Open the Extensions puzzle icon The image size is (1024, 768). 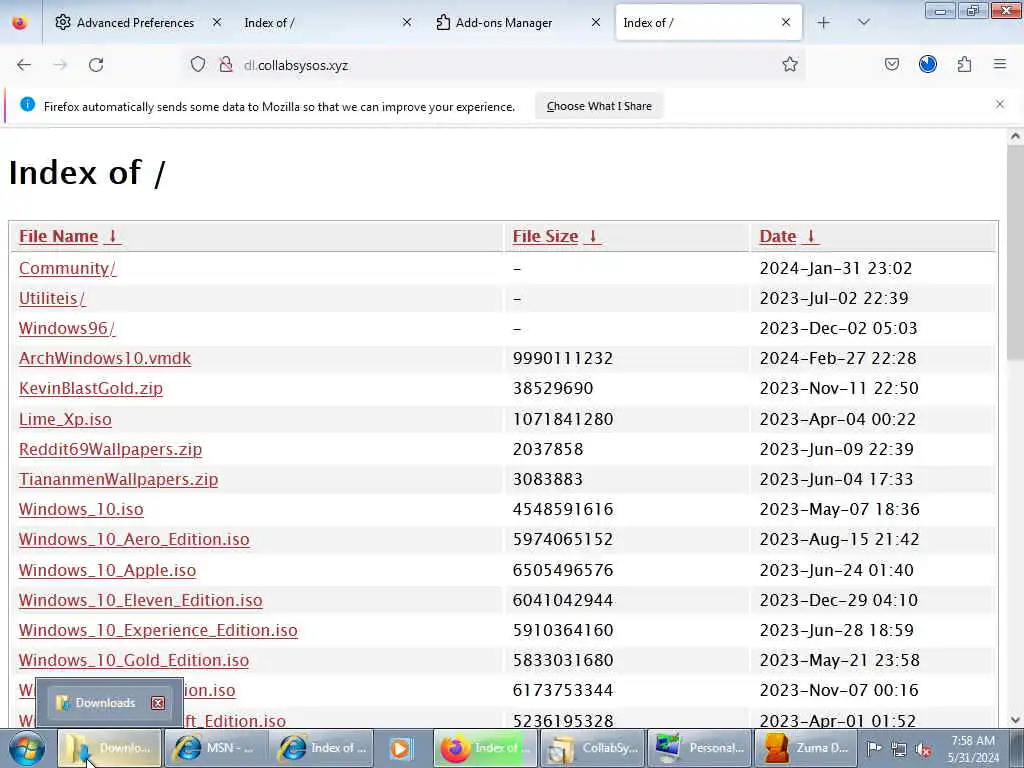[x=964, y=64]
